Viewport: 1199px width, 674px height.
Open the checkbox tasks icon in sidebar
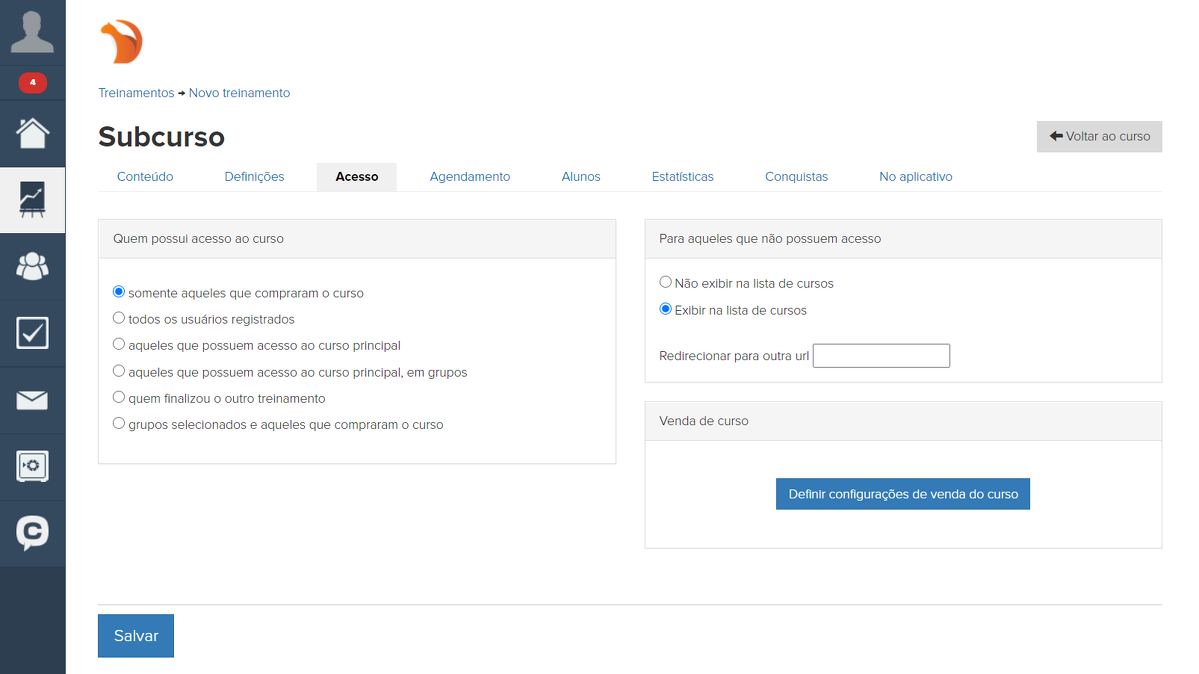pos(32,333)
